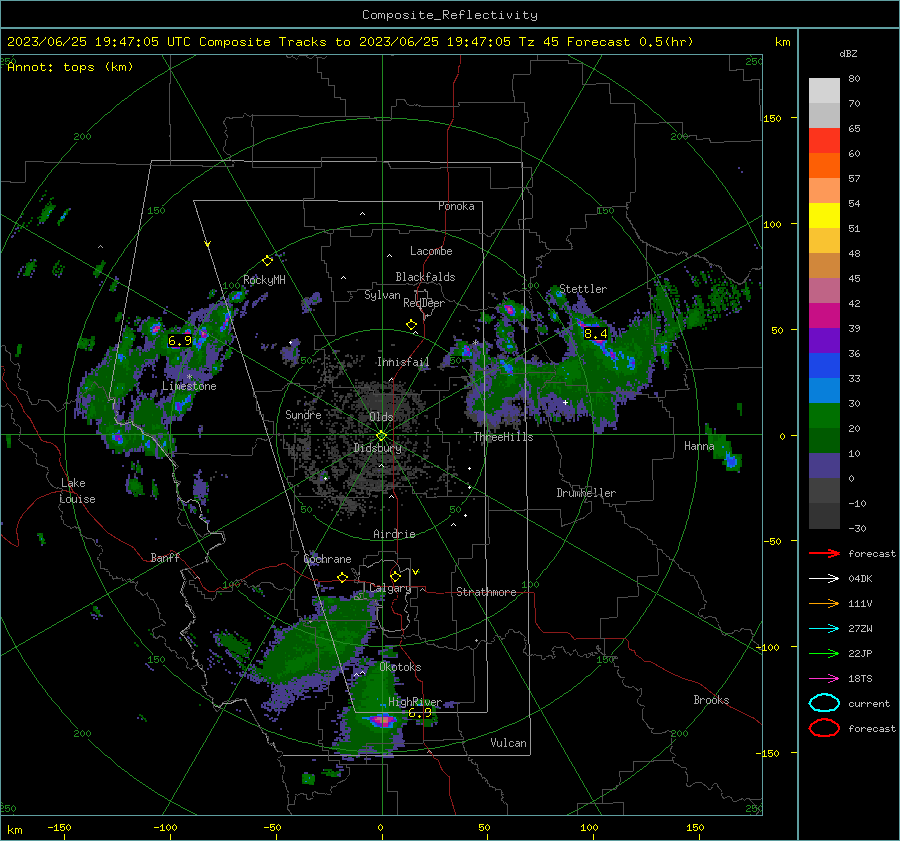
Task: Click the cyan 27ZW arrow legend icon
Action: [x=824, y=629]
